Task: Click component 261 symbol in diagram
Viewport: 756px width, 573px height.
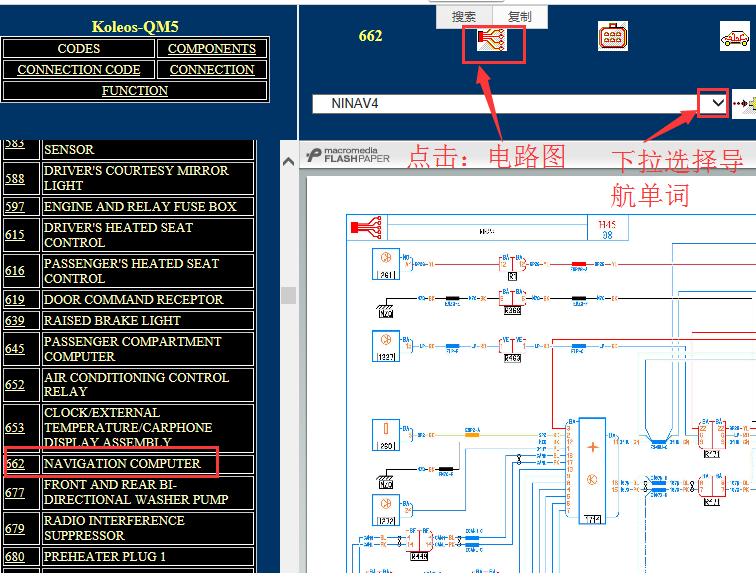Action: [x=386, y=264]
